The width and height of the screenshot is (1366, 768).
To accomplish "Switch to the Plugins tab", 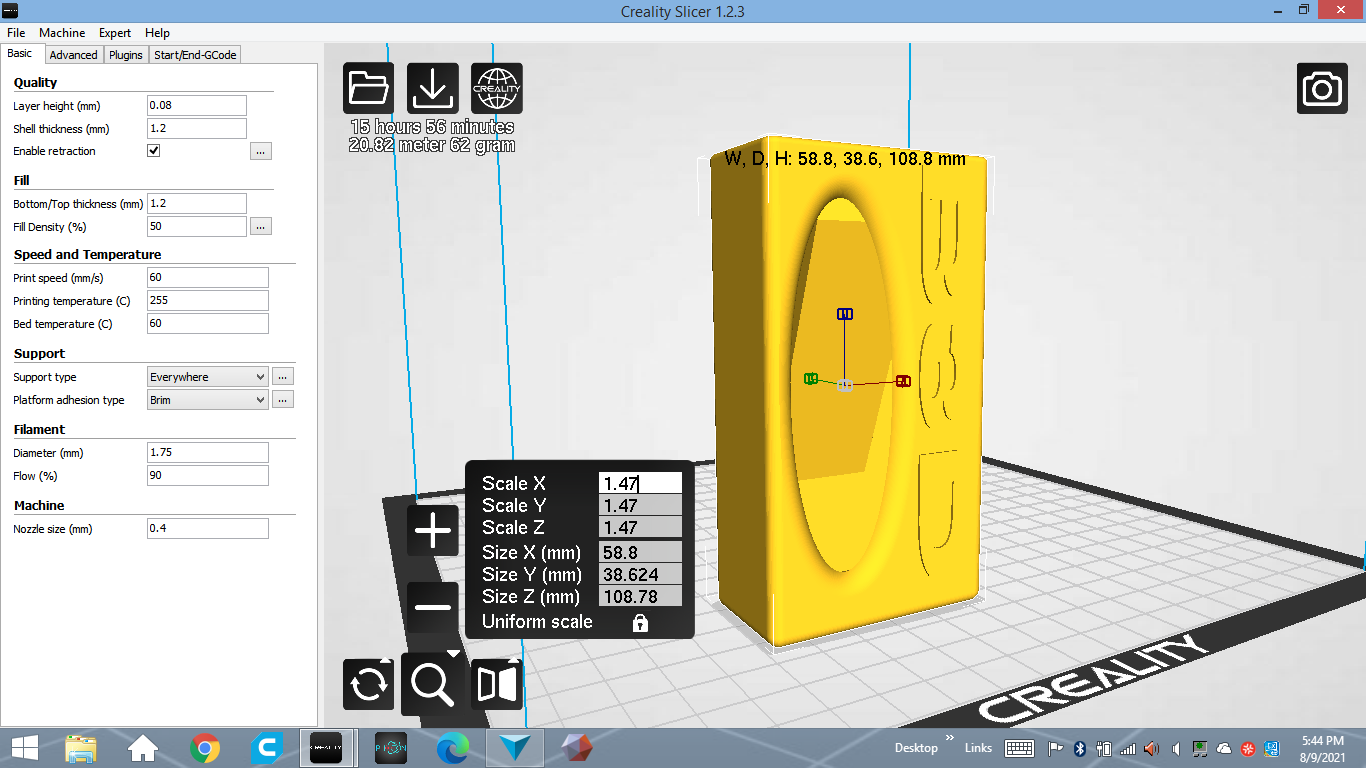I will 126,55.
